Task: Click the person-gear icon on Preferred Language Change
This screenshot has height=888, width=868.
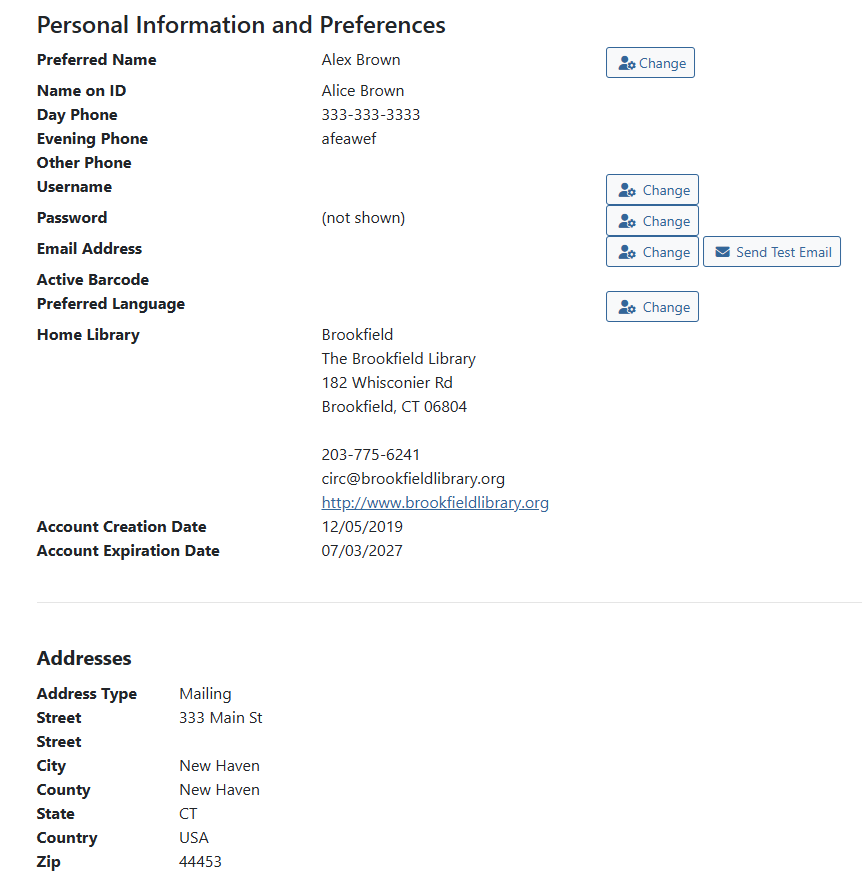Action: coord(629,306)
